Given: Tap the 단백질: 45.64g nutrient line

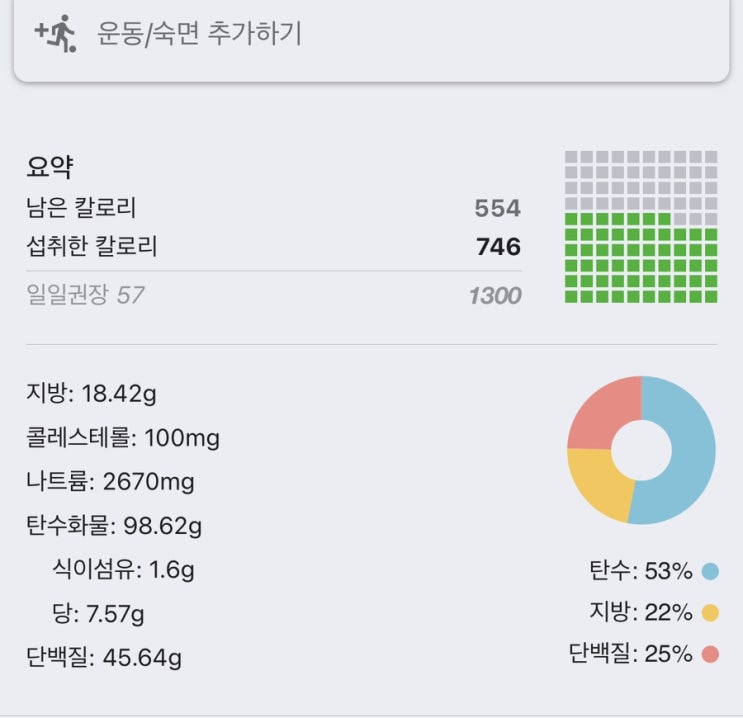Looking at the screenshot, I should point(105,658).
